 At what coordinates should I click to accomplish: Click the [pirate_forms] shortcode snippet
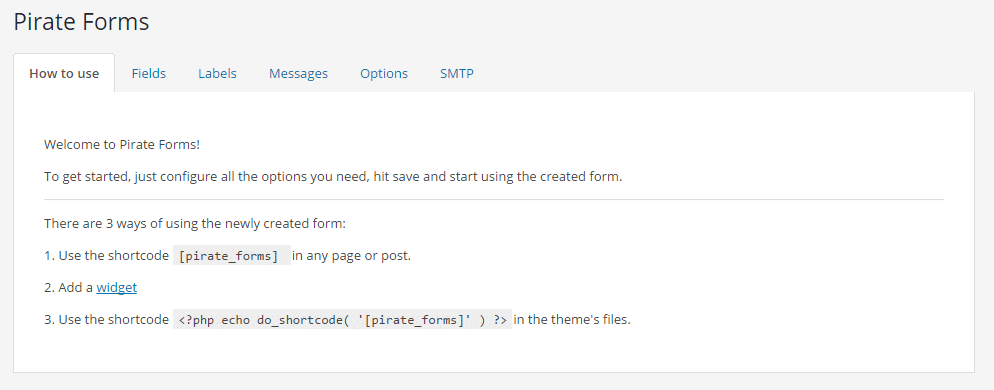click(231, 256)
